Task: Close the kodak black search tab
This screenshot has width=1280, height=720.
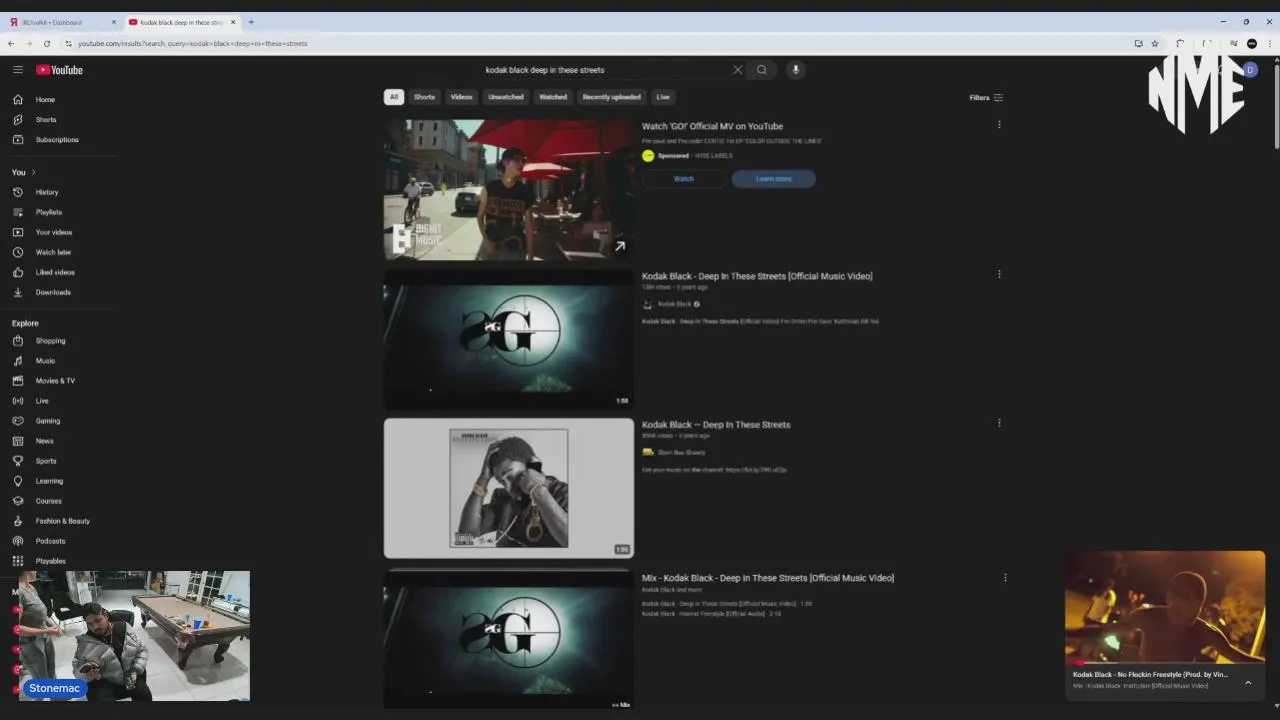Action: coord(233,22)
